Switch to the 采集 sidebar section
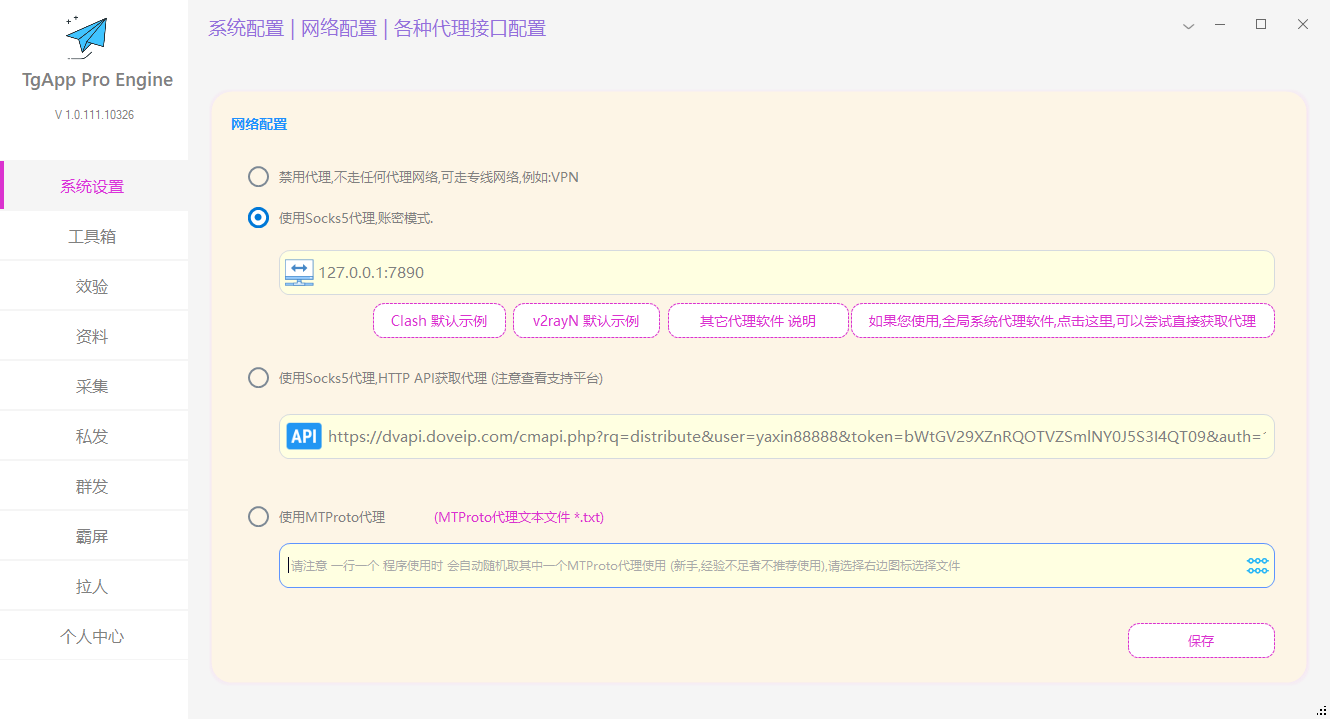Screen dimensions: 1330x719 tap(92, 387)
